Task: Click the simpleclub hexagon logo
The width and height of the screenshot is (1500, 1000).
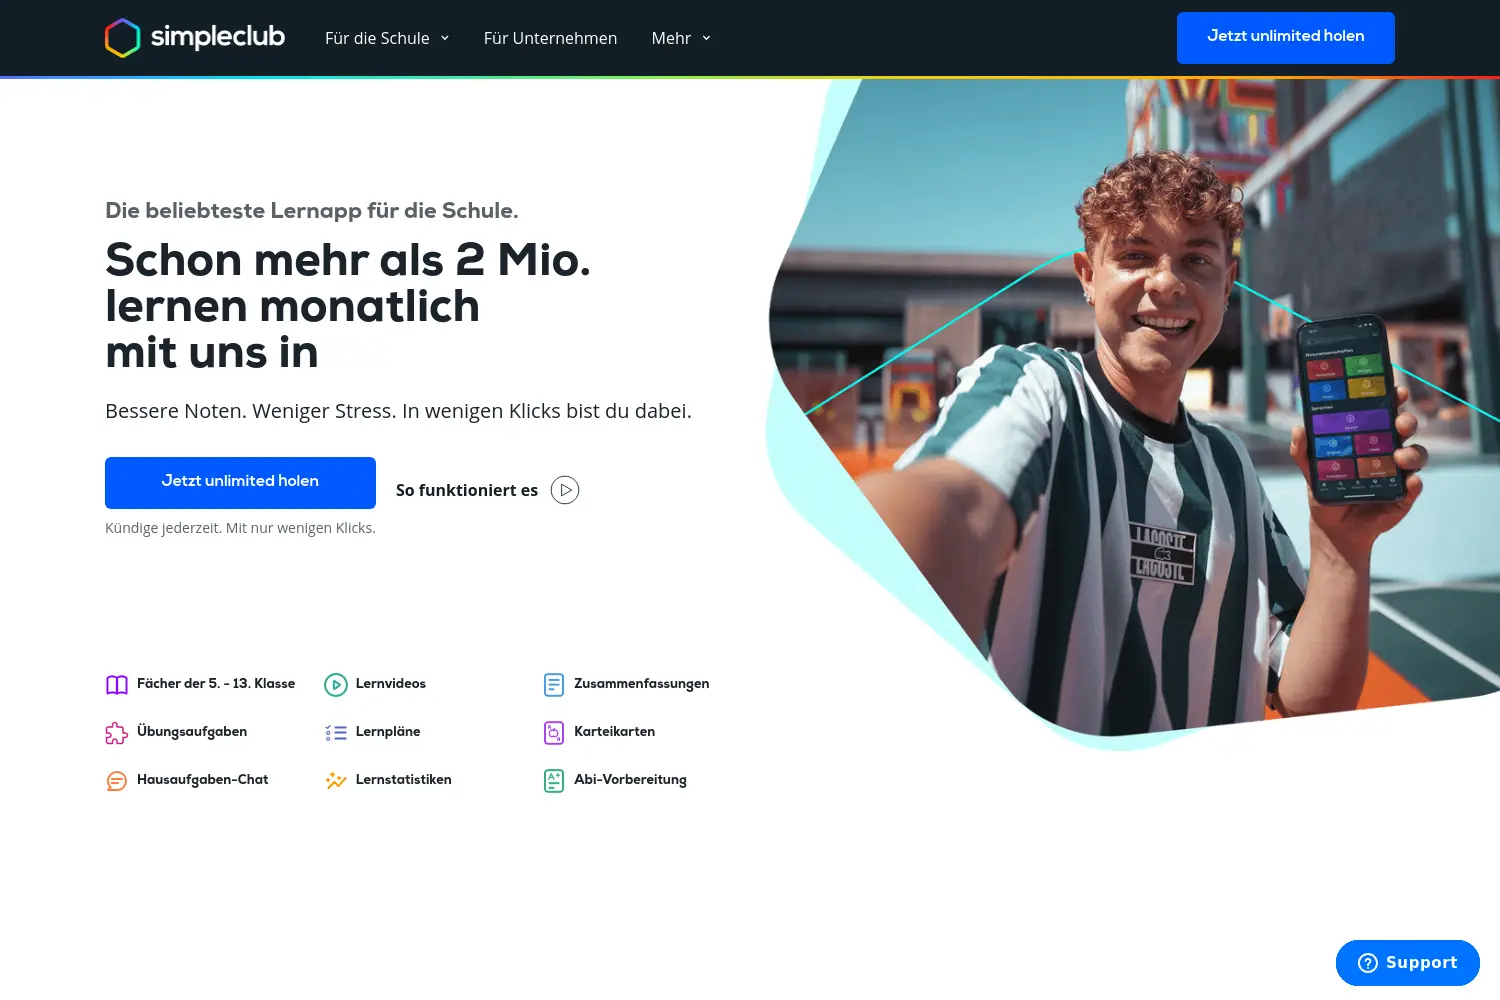Action: [123, 38]
